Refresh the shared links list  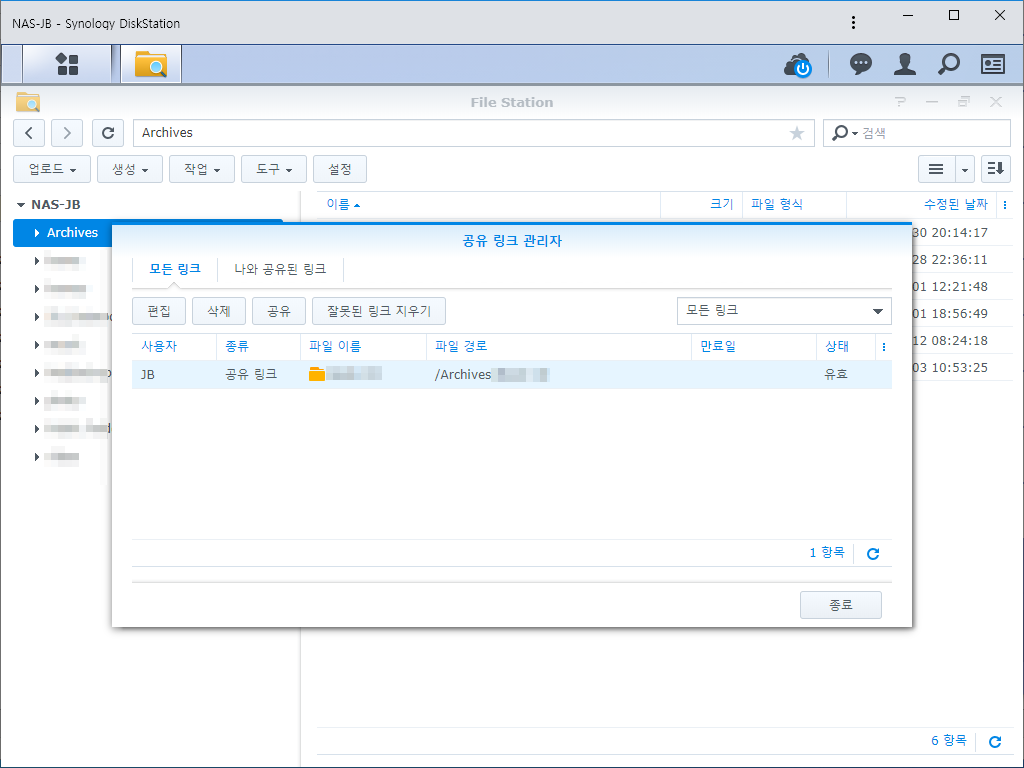(872, 554)
